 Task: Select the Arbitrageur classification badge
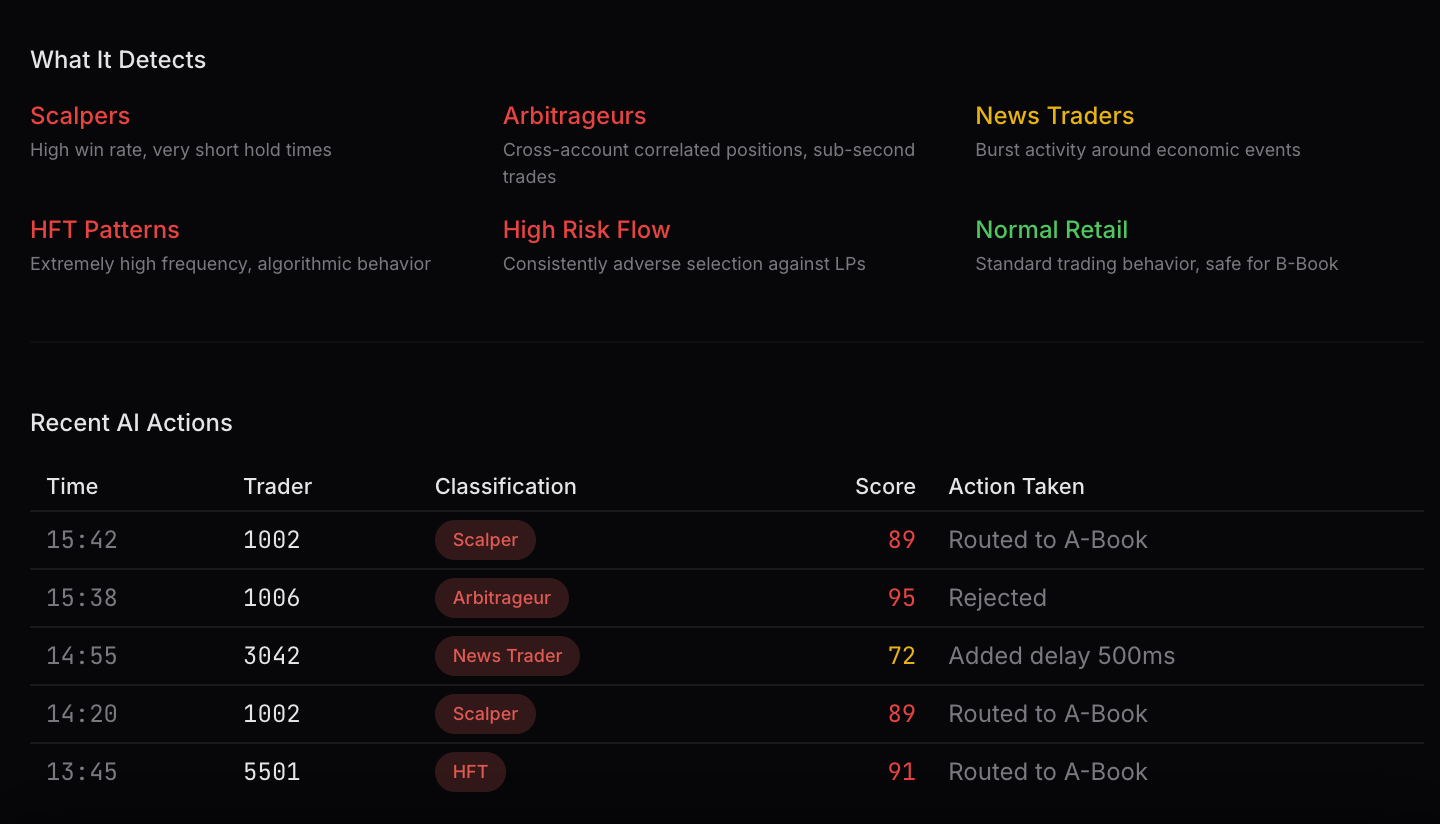click(501, 597)
